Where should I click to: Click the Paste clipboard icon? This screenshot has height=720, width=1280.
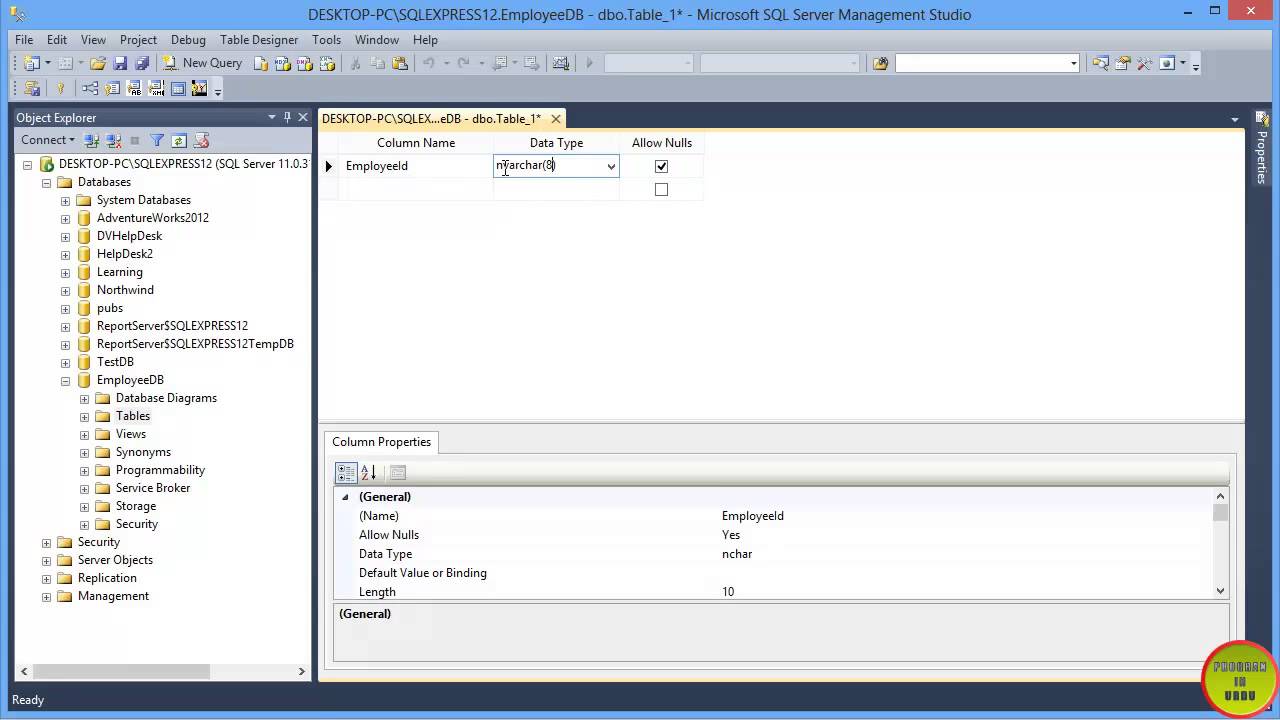coord(400,63)
